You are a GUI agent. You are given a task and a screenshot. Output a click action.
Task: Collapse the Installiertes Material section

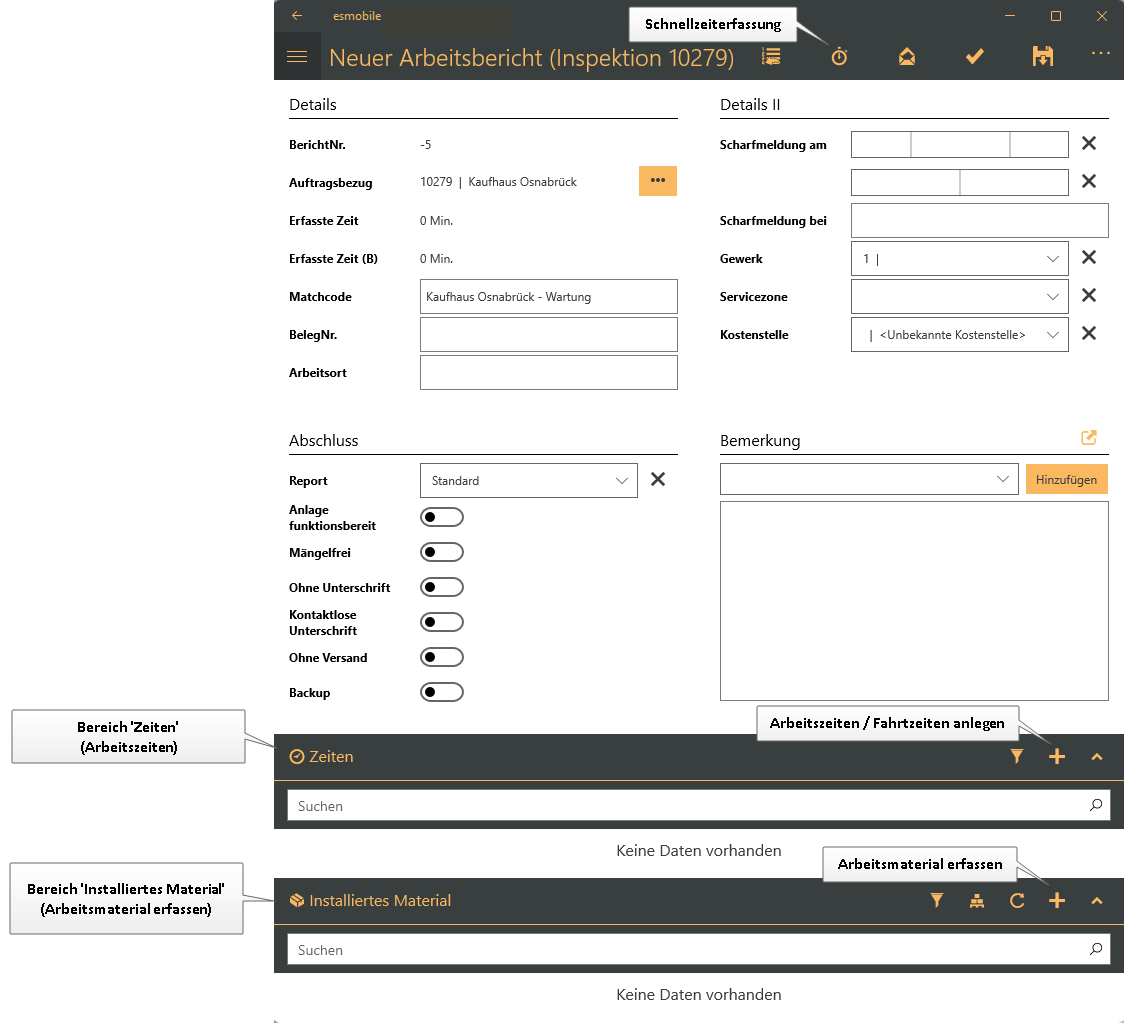(1097, 901)
